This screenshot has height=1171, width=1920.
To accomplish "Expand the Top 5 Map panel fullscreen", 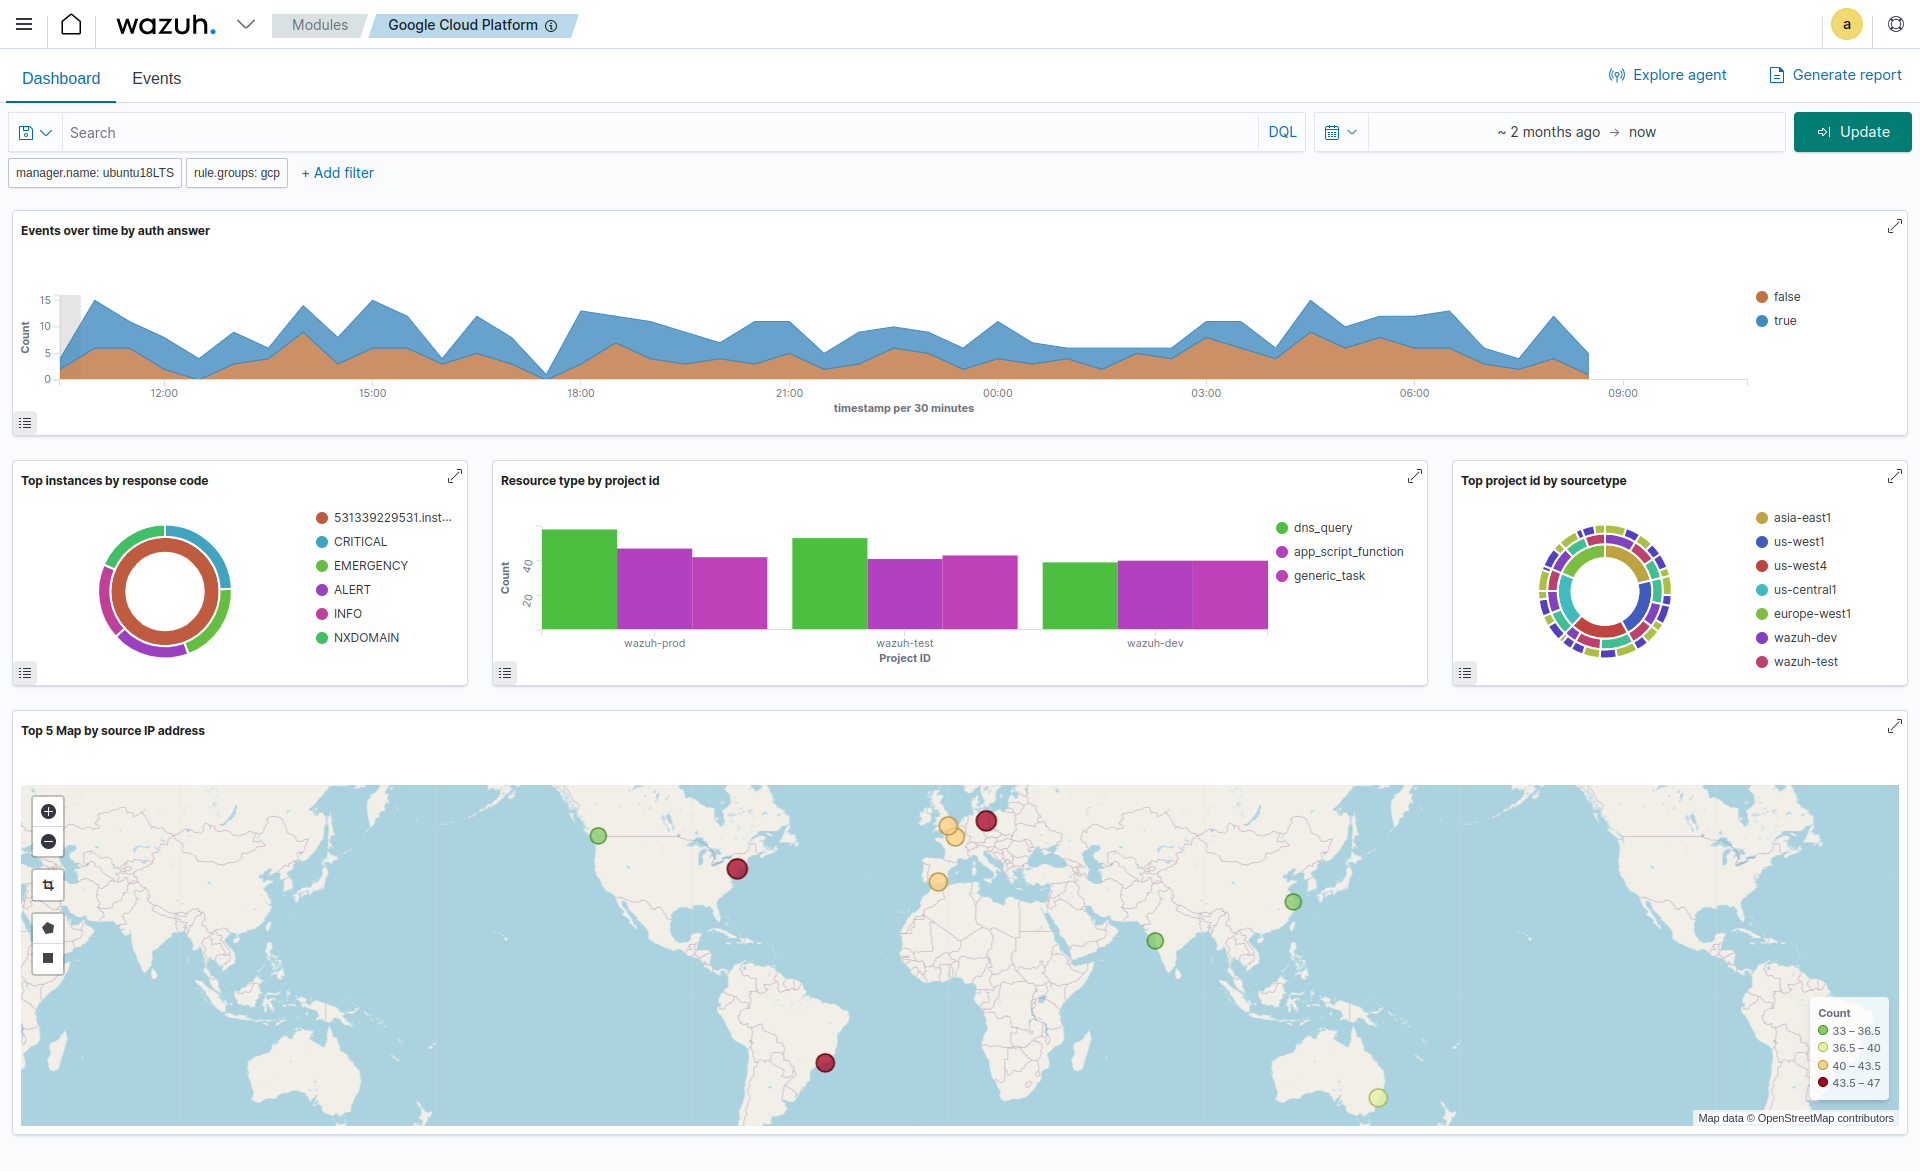I will coord(1894,726).
